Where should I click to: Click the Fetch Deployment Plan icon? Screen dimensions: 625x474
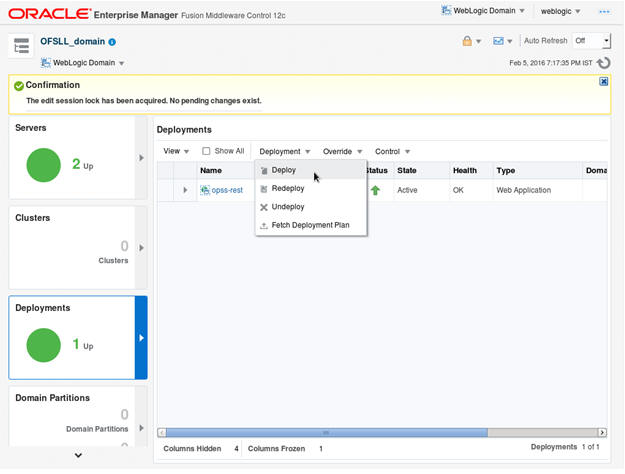tap(264, 226)
